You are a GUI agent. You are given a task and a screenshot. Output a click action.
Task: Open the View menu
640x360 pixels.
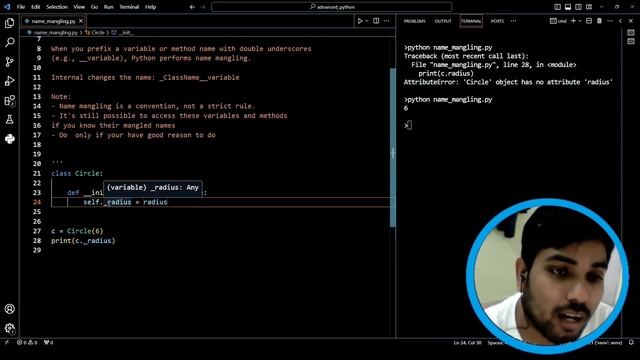[x=79, y=7]
